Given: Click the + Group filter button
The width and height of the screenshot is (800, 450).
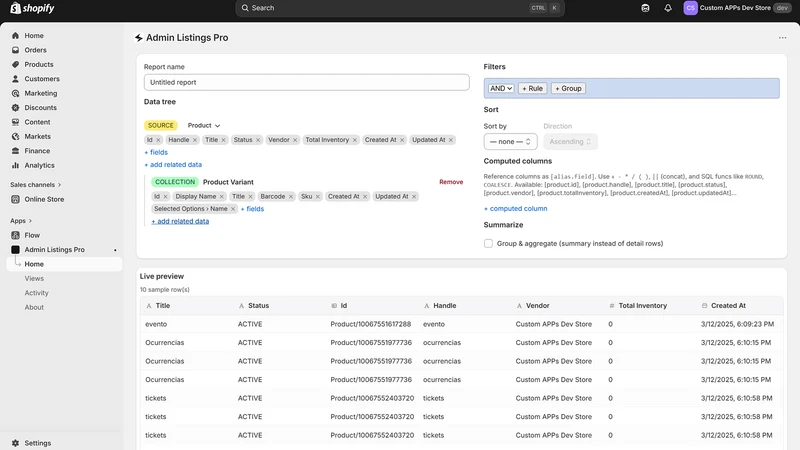Looking at the screenshot, I should pos(568,88).
